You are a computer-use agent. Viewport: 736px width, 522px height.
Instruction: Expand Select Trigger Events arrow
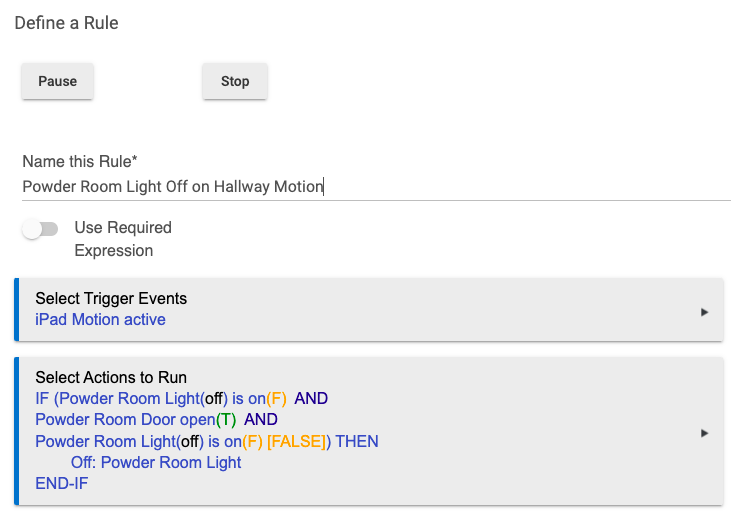(x=704, y=312)
